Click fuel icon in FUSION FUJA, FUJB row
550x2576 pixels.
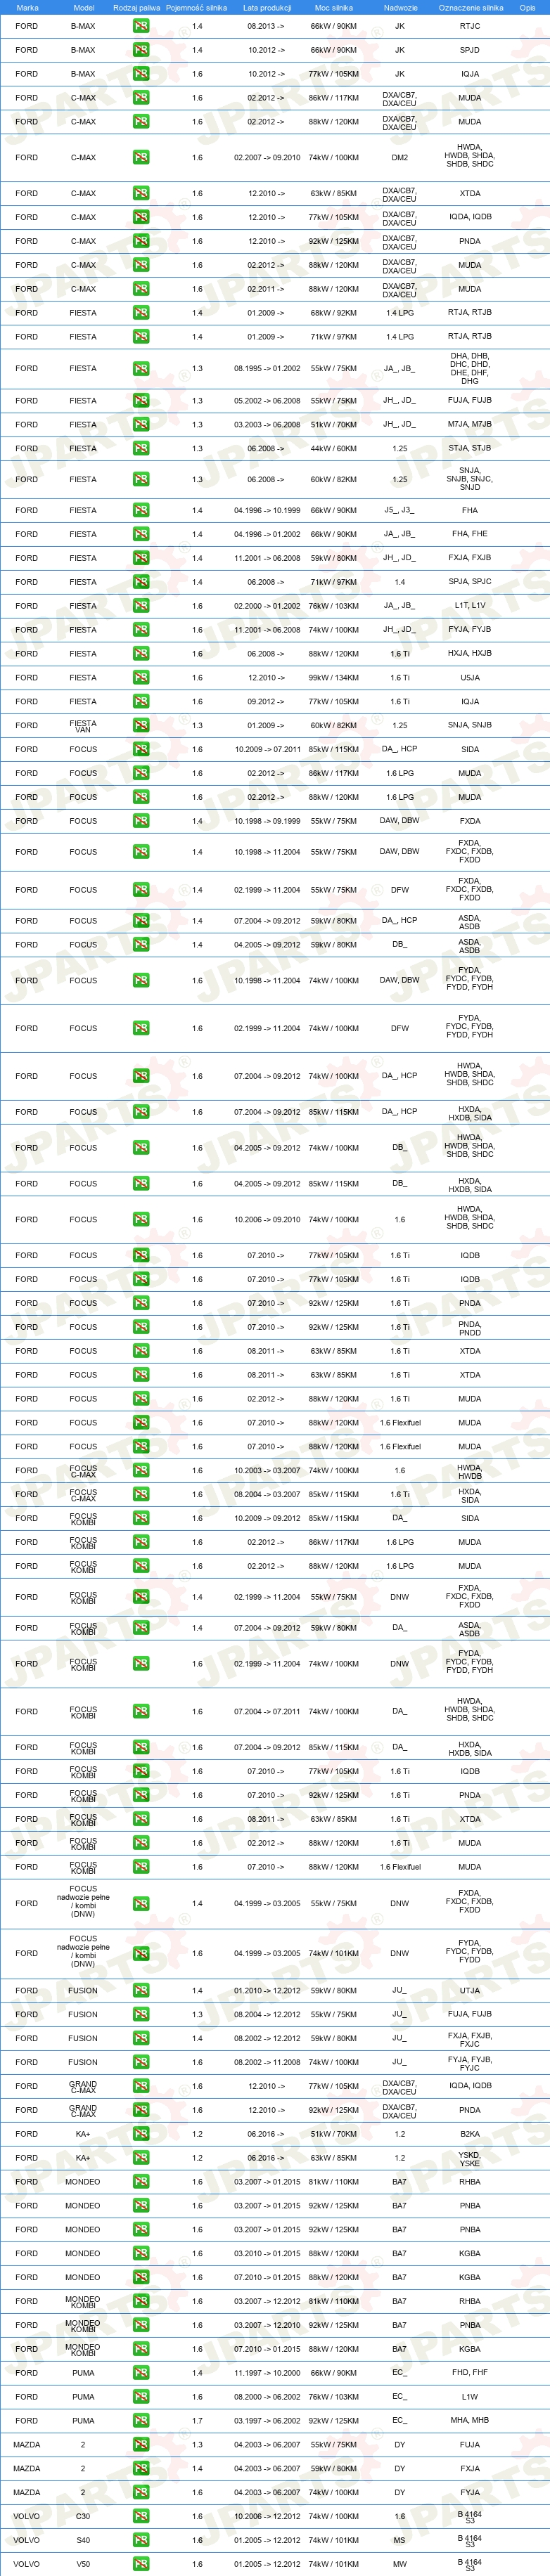[x=141, y=2015]
